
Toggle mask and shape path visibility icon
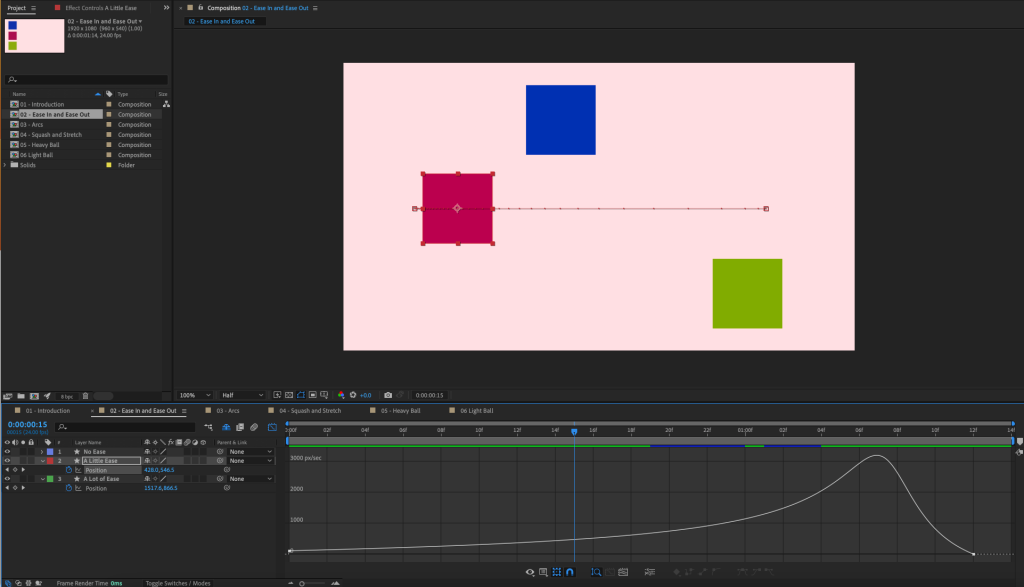[300, 395]
